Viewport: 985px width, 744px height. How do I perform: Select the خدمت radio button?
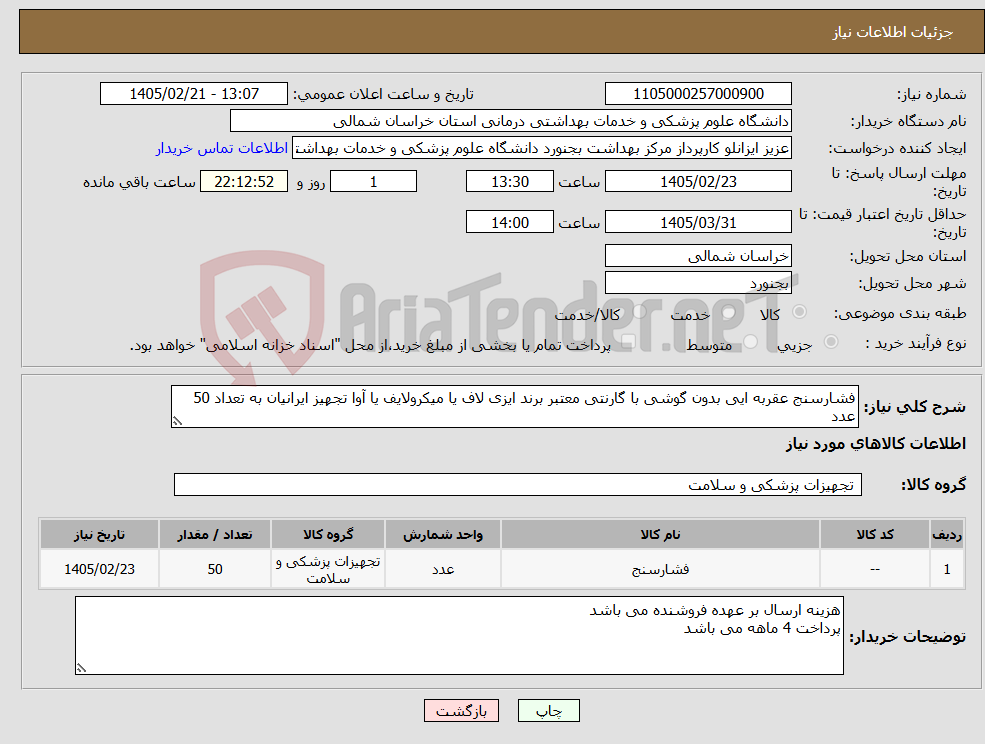click(729, 312)
